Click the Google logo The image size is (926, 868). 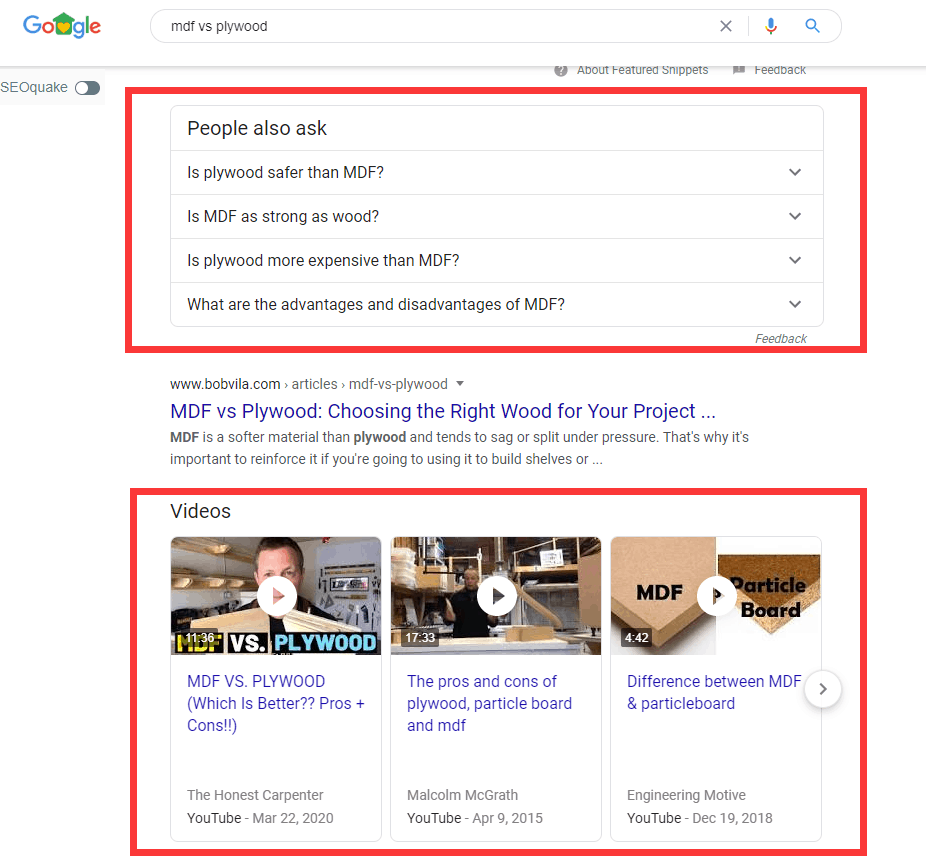pyautogui.click(x=62, y=25)
